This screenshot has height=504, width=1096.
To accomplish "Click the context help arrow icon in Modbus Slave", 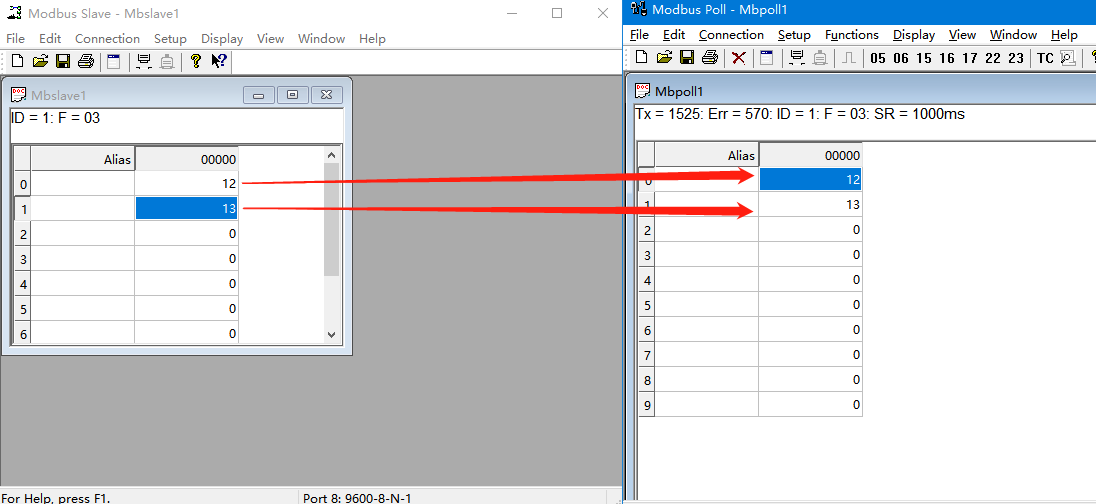I will [219, 61].
